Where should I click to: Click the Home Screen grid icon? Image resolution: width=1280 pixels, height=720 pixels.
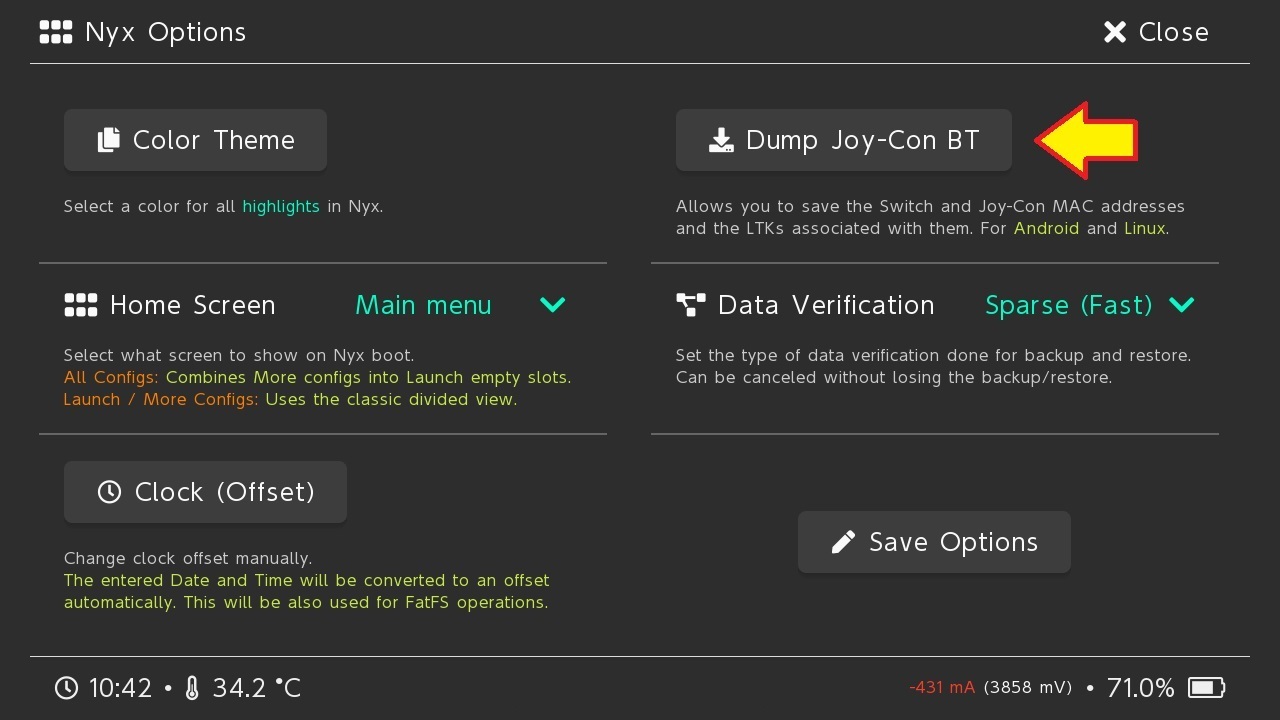pos(80,305)
